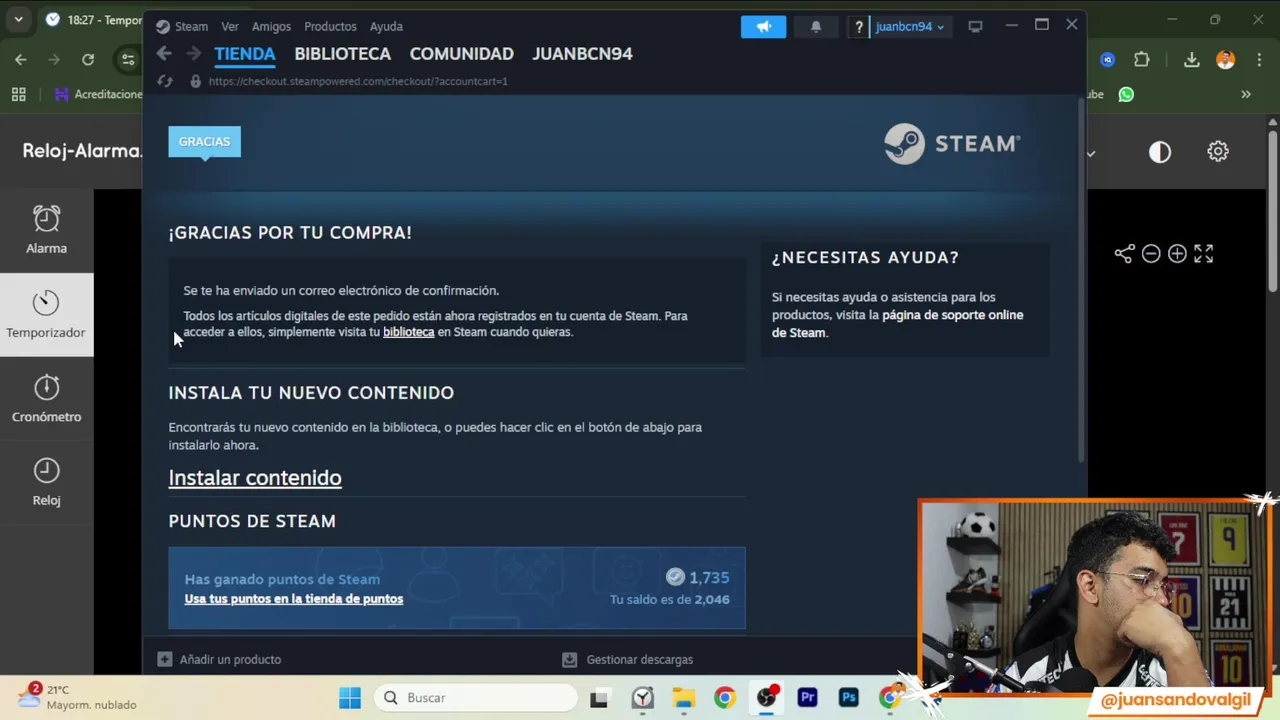The image size is (1280, 720).
Task: Switch to the BIBLIOTECA tab
Action: pos(342,54)
